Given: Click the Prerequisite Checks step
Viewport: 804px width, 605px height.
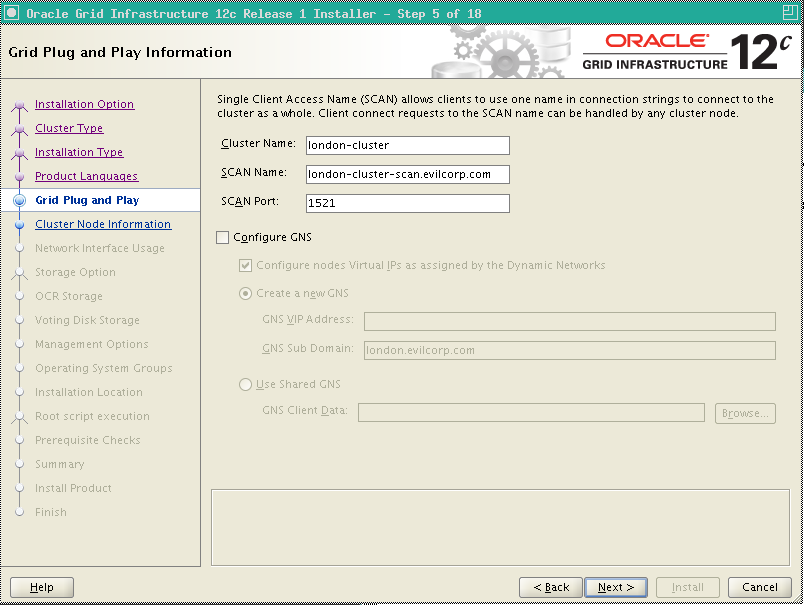Looking at the screenshot, I should coord(88,440).
